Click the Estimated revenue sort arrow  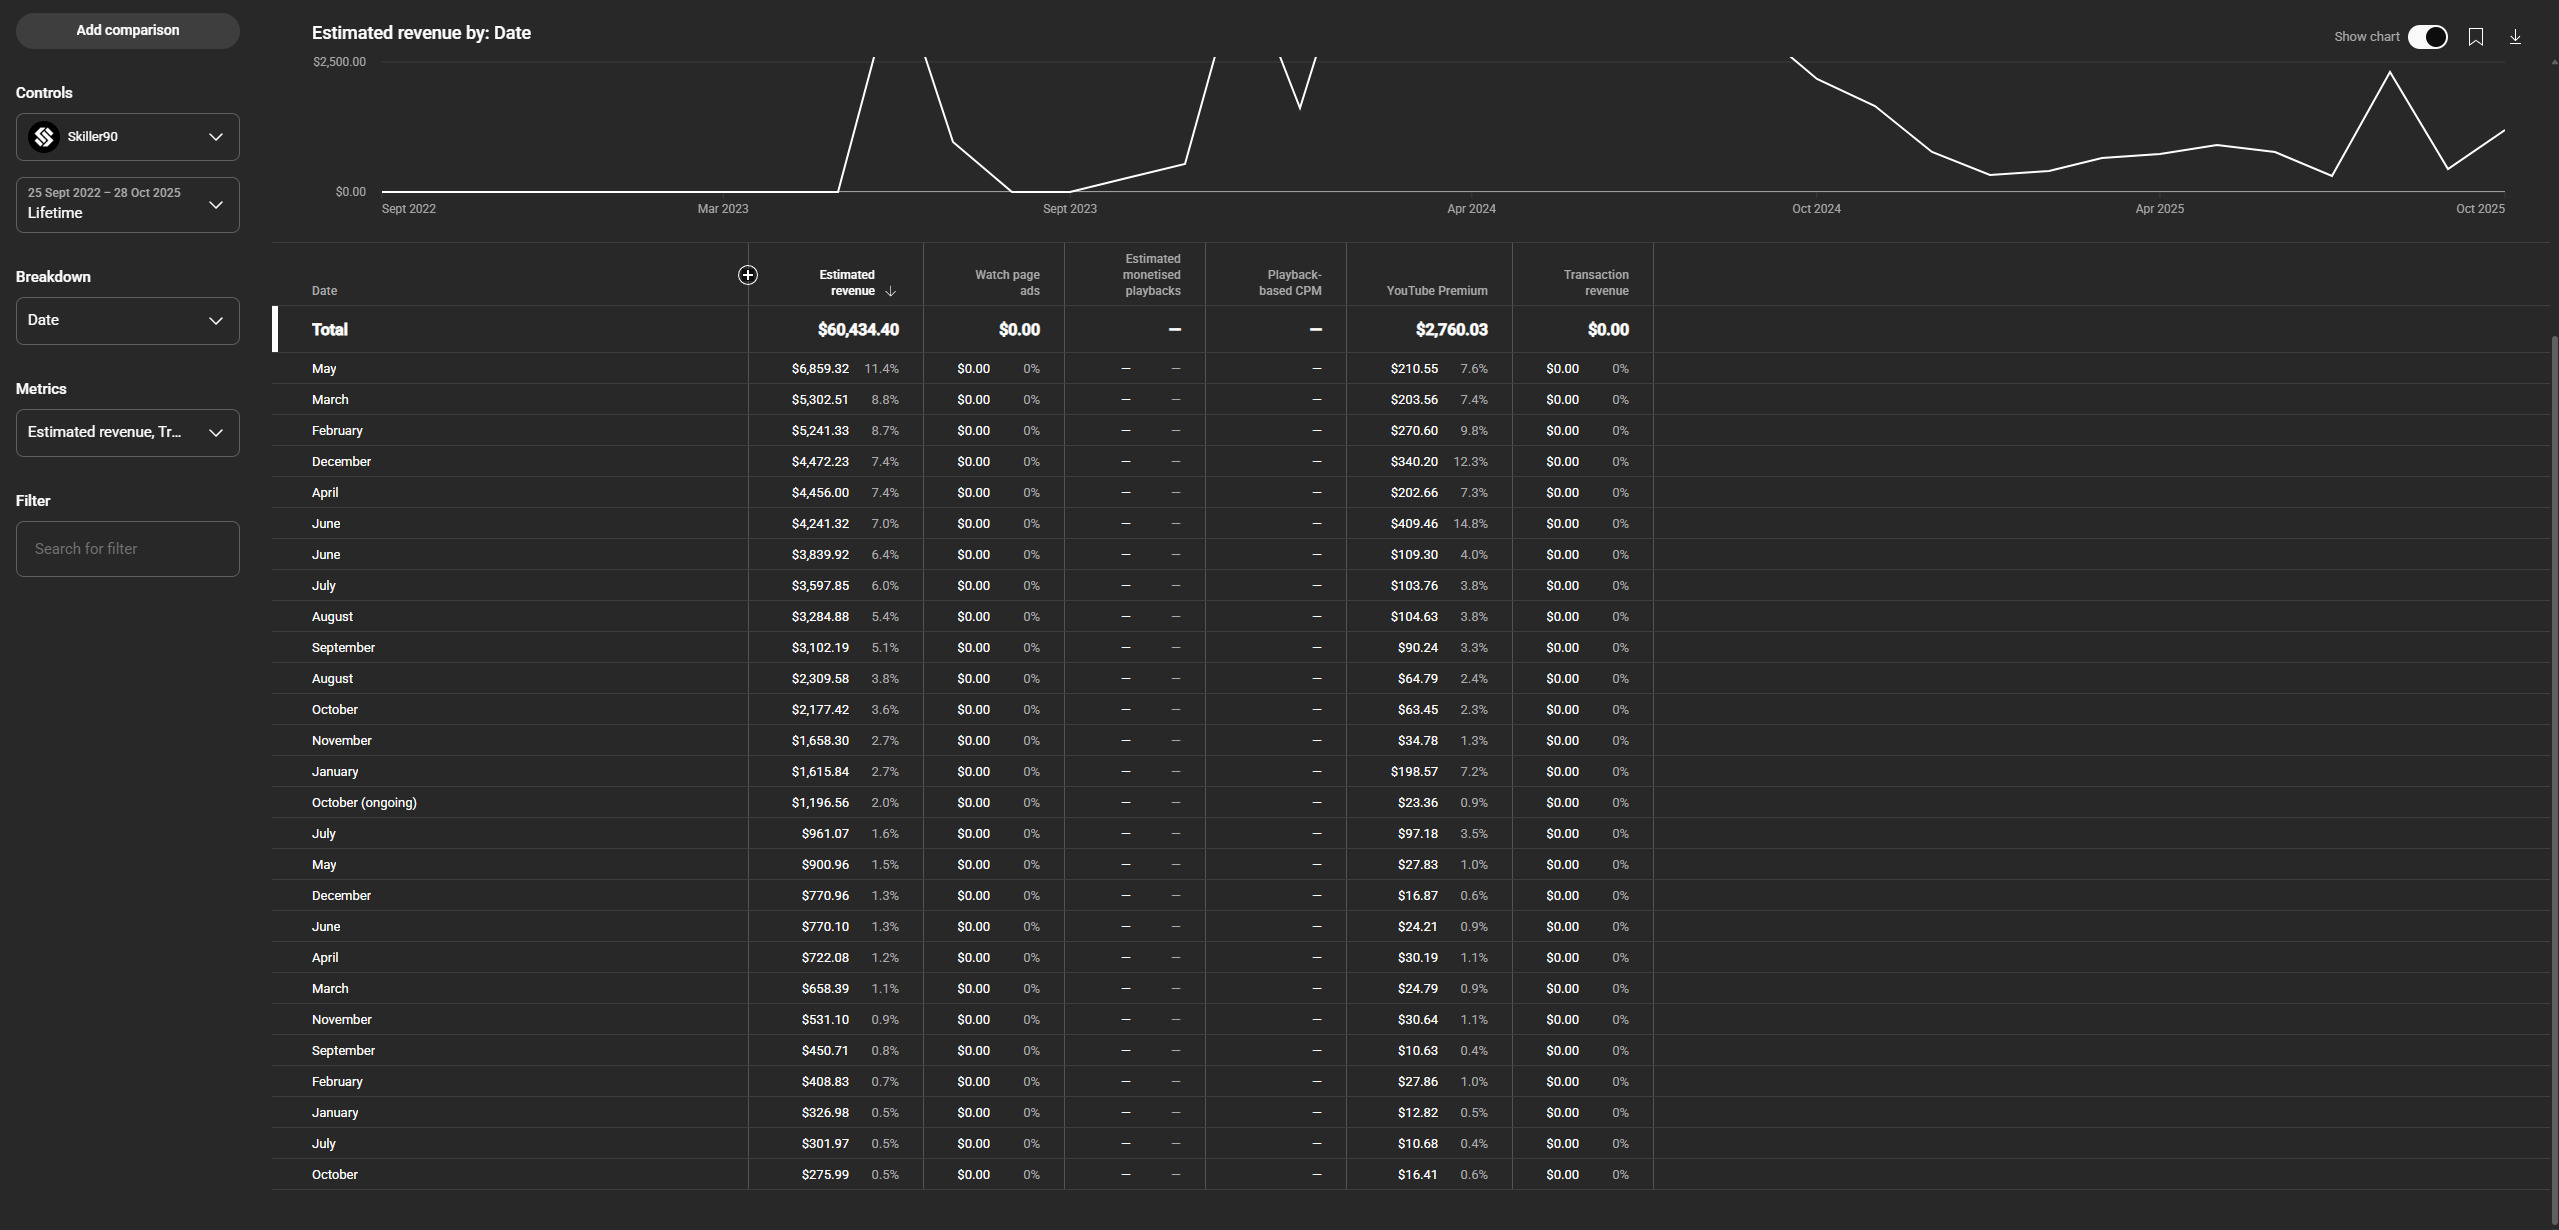point(890,291)
